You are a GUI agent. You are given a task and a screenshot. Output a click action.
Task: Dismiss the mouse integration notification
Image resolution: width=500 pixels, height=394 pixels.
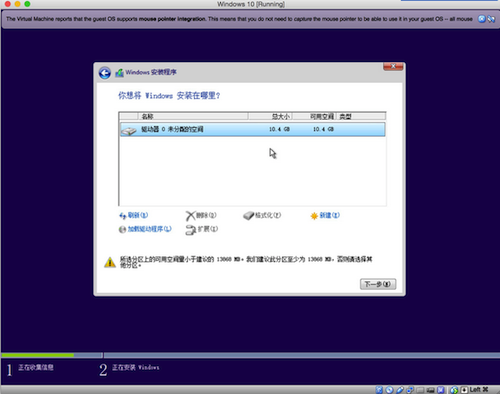point(482,19)
